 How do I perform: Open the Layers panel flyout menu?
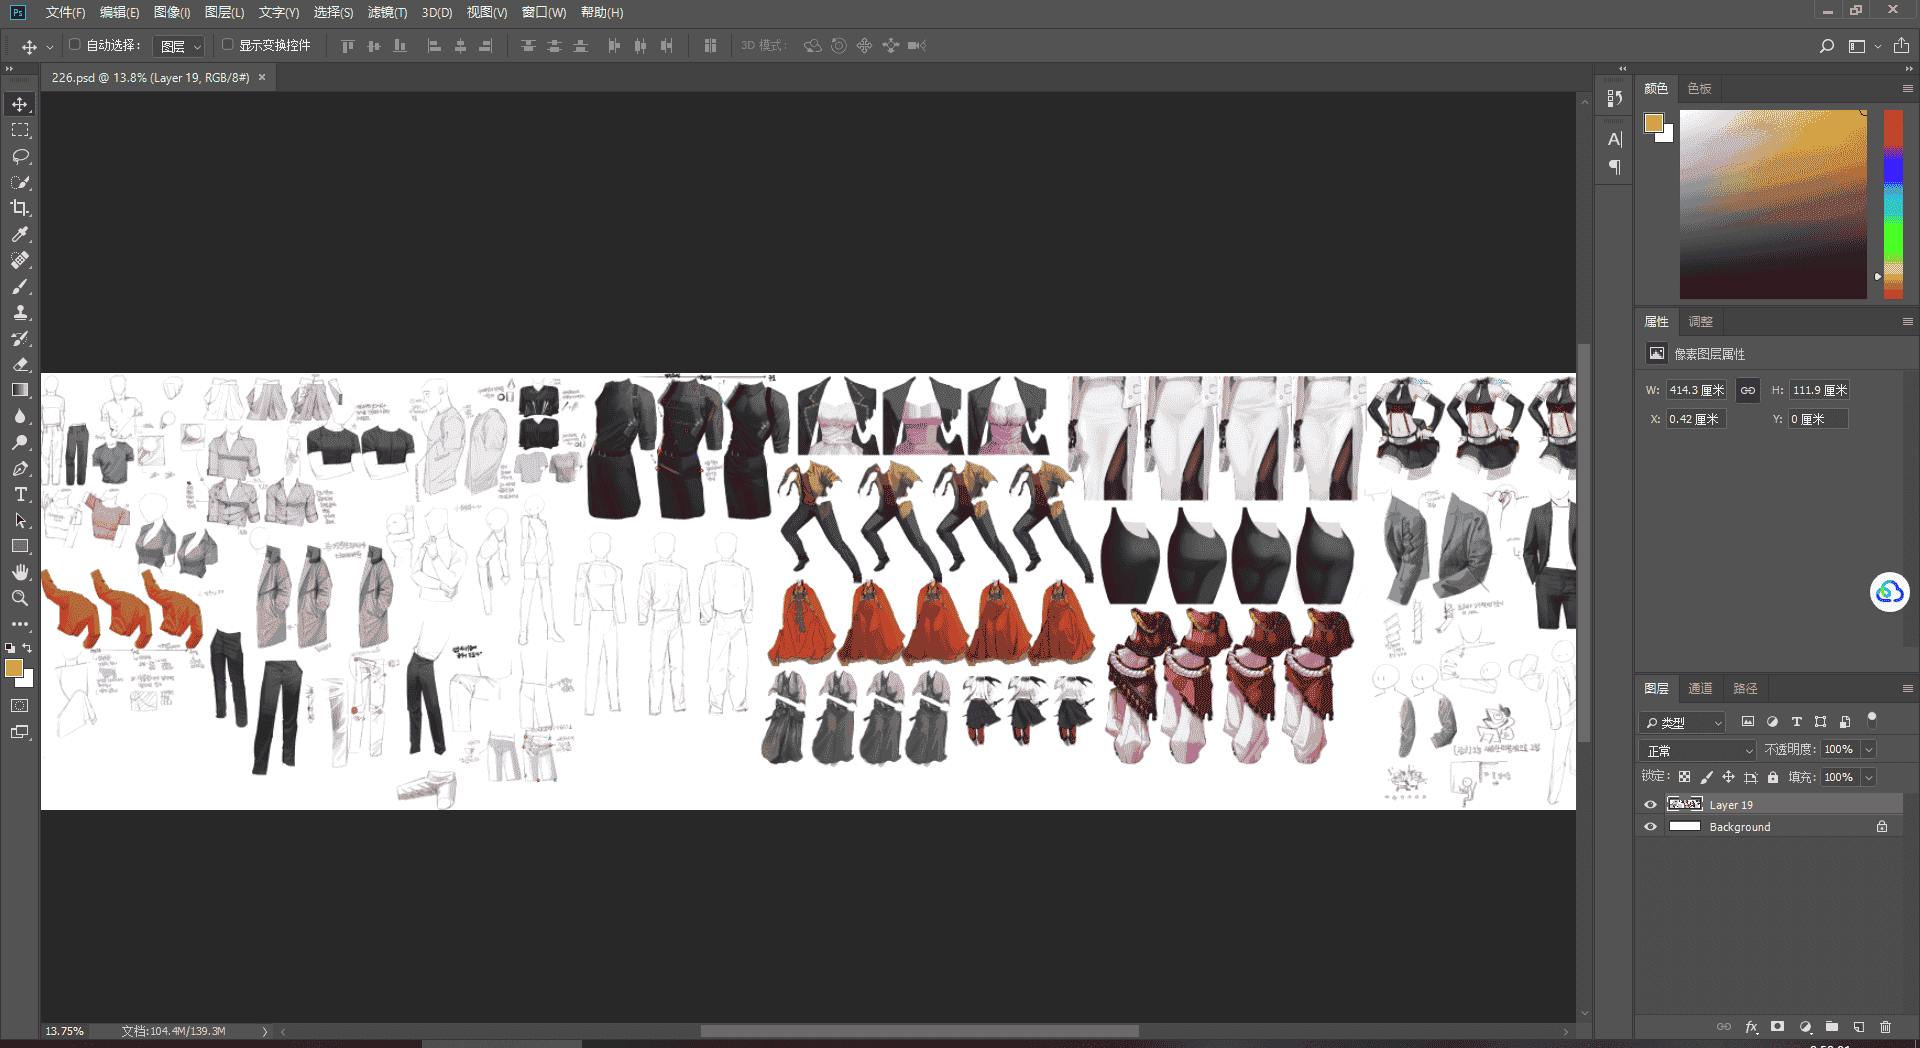point(1908,689)
